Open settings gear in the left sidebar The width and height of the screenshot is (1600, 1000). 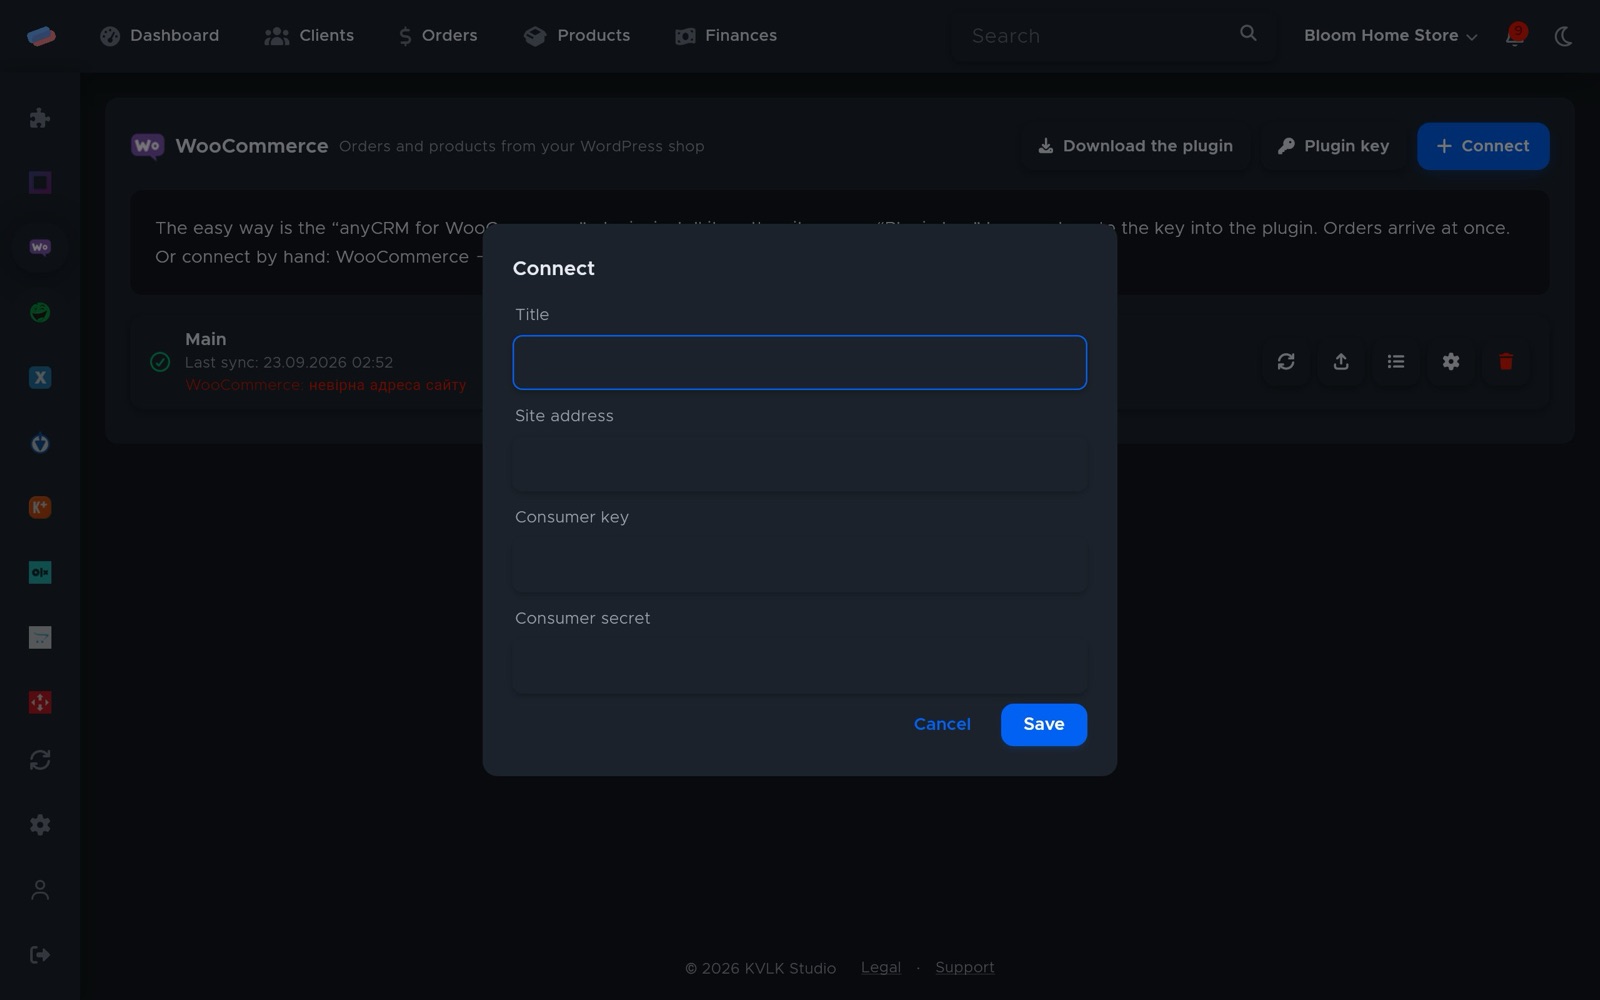pos(40,825)
